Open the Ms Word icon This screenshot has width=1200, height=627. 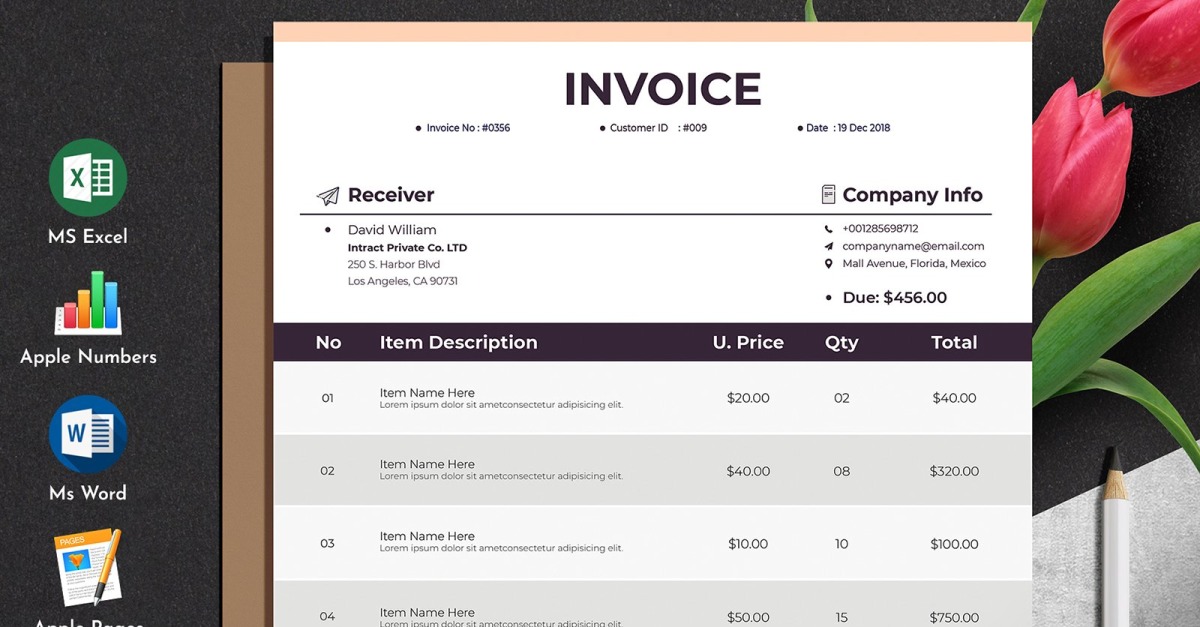pos(88,433)
